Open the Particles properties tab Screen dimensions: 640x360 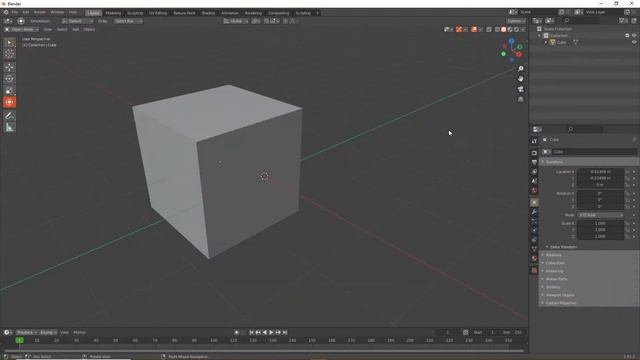tap(534, 221)
